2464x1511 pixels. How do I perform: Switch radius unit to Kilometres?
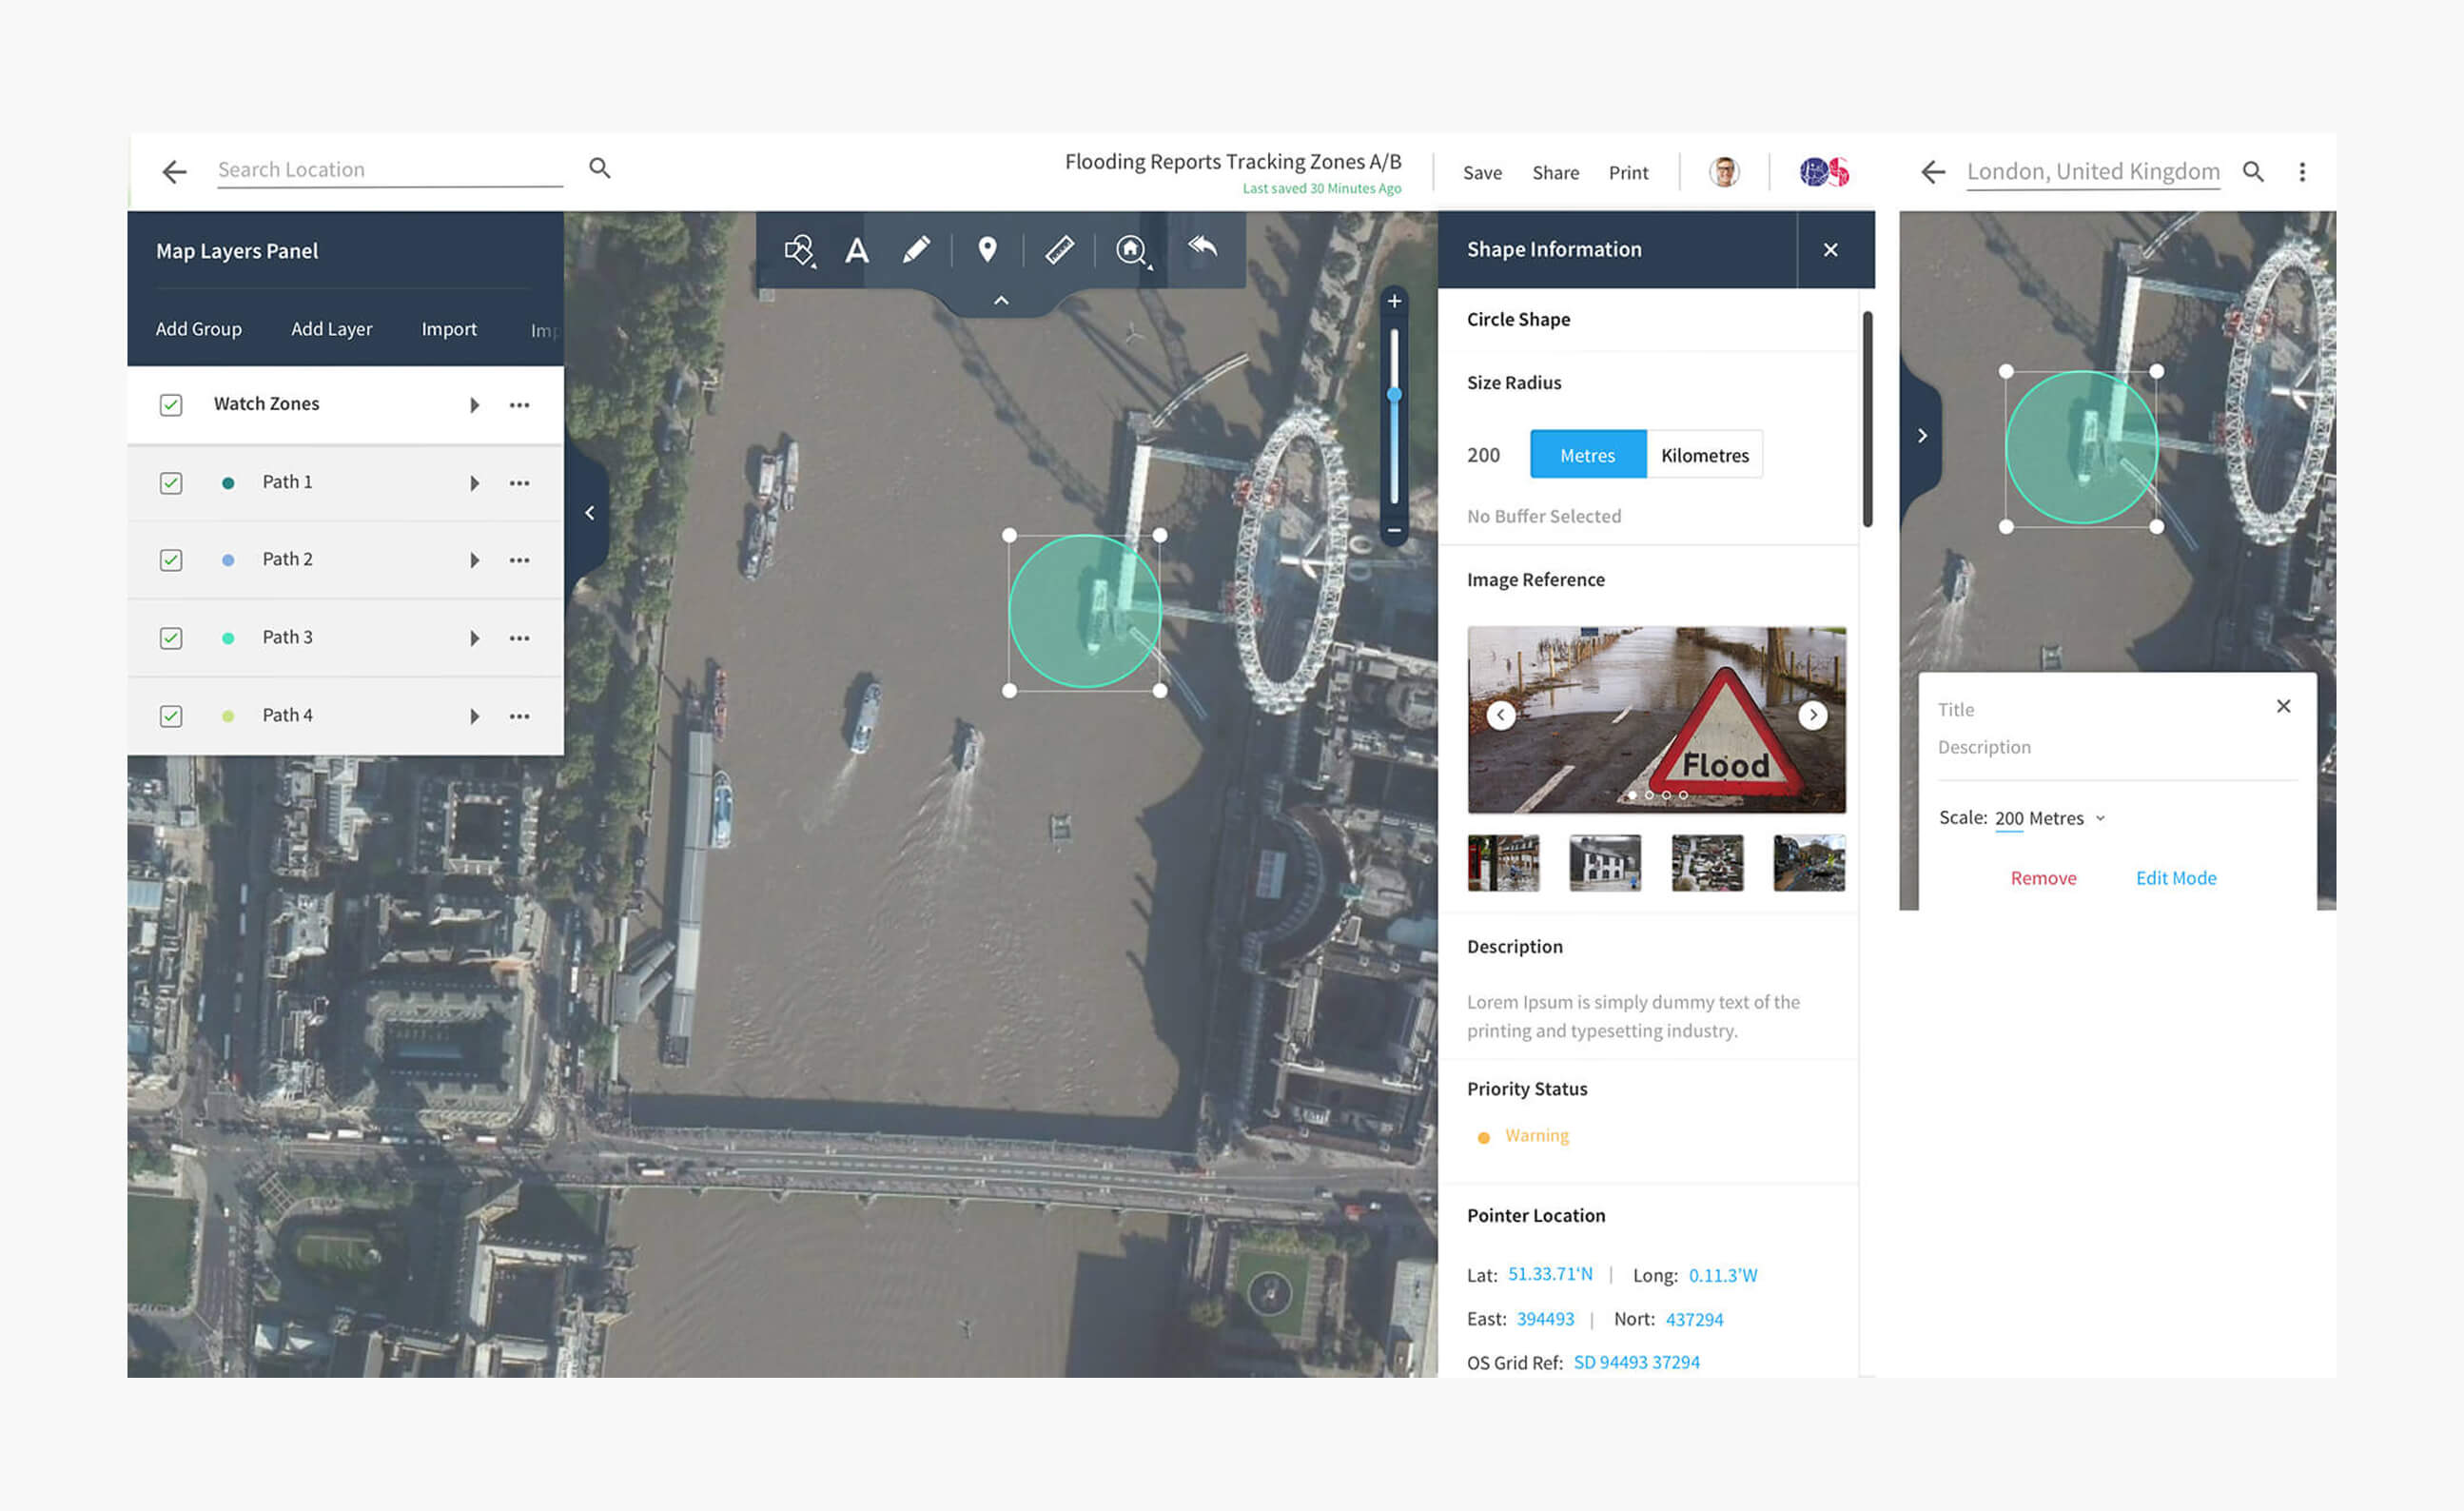1704,455
